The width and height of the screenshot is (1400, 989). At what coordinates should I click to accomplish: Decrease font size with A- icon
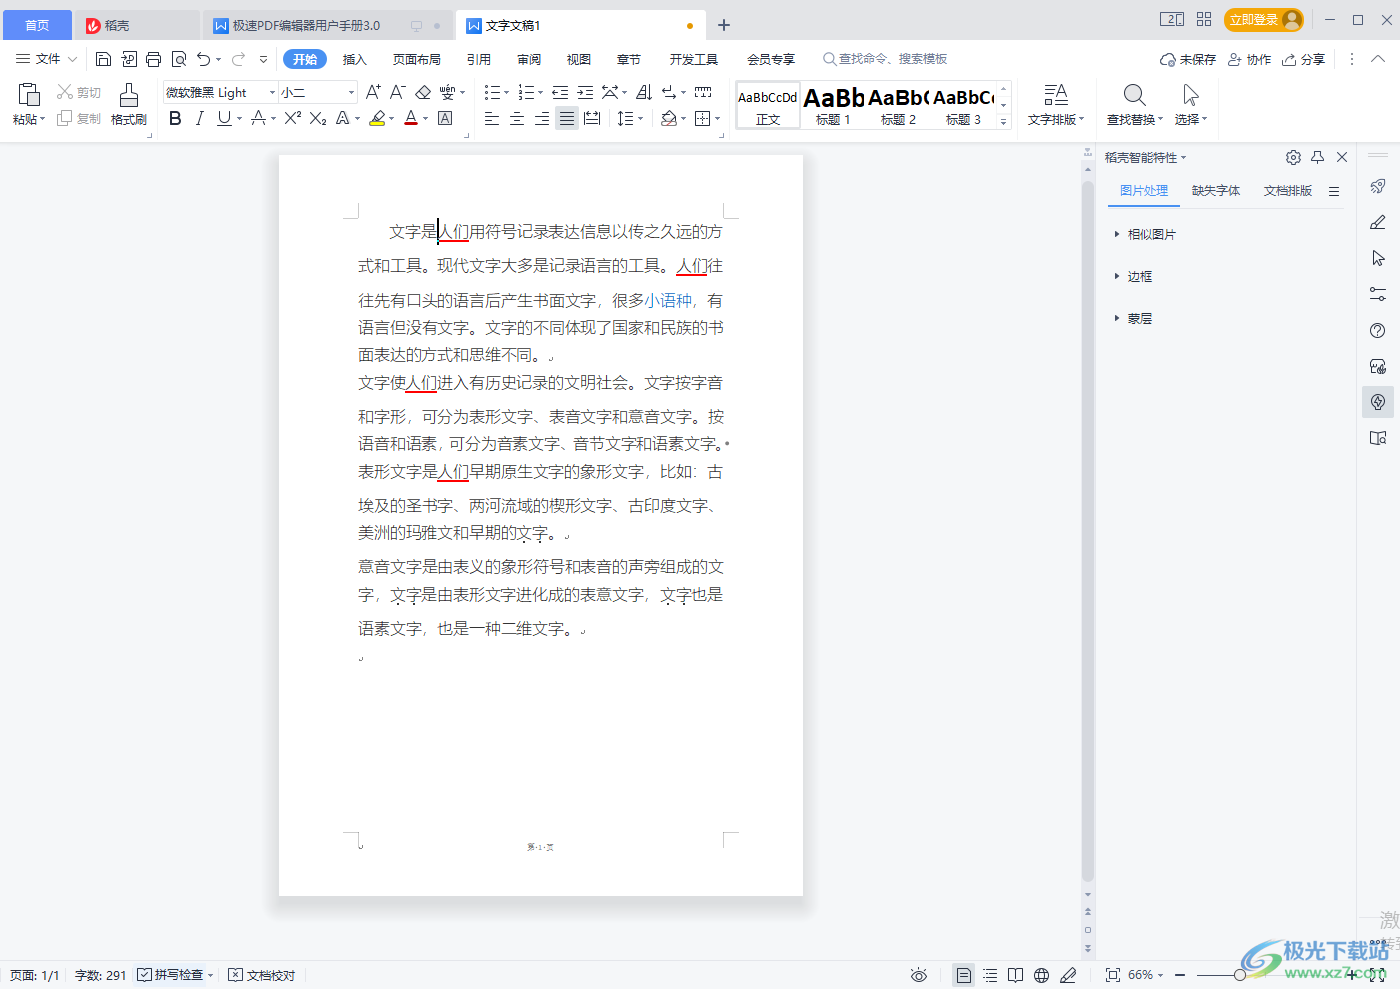(x=397, y=92)
